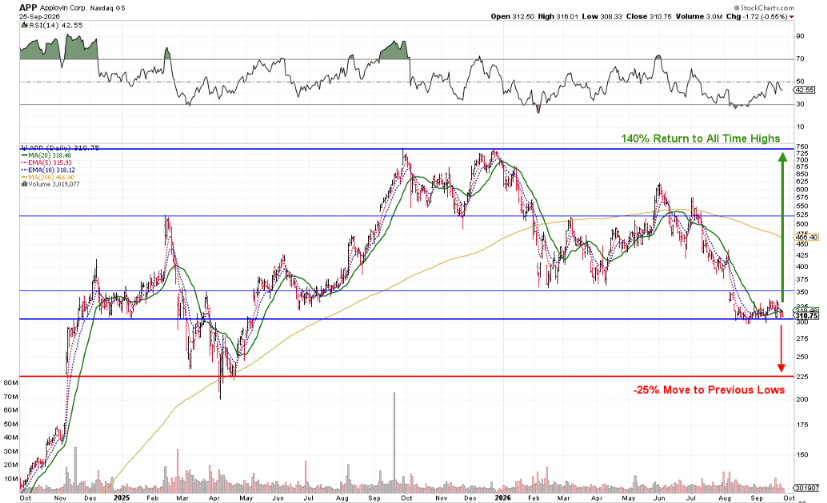The image size is (827, 503).
Task: Click the 150 price axis label
Action: click(802, 454)
